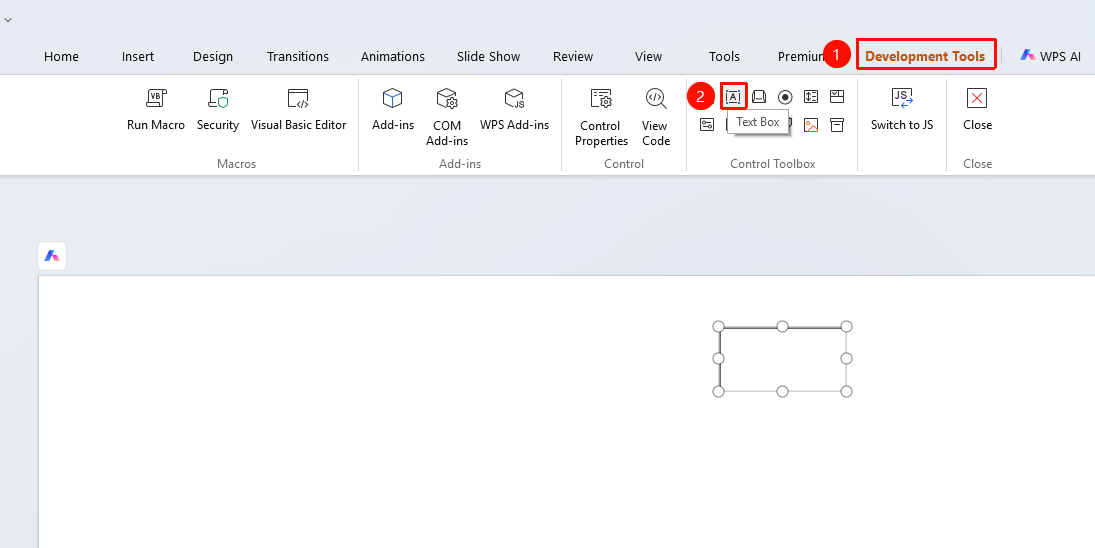The width and height of the screenshot is (1095, 548).
Task: Open the Insert tab
Action: [138, 57]
